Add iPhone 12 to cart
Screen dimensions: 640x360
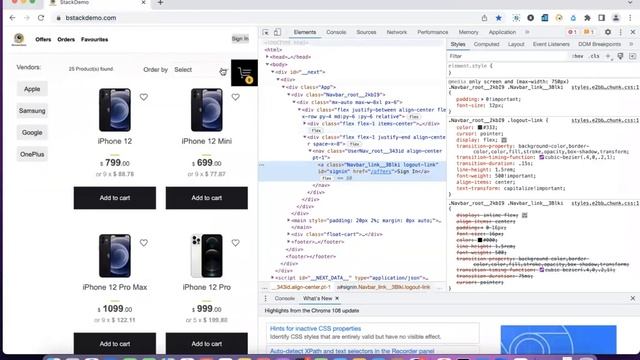click(x=115, y=198)
